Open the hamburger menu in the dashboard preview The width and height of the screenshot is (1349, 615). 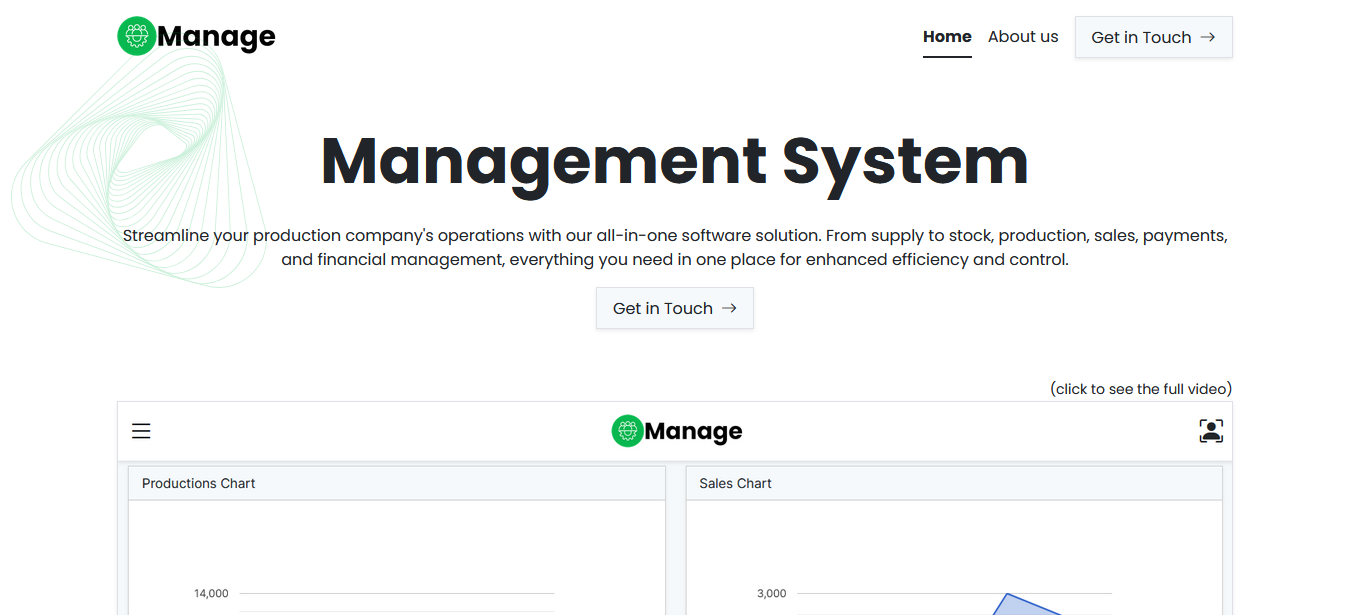141,430
